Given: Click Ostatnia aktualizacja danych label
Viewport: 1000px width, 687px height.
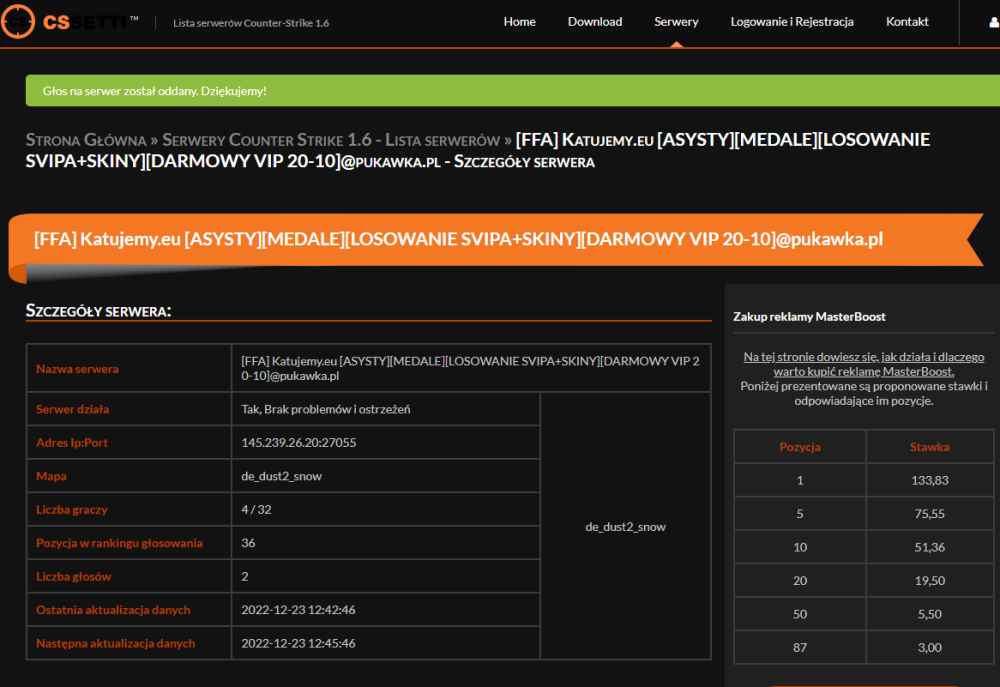Looking at the screenshot, I should (113, 610).
